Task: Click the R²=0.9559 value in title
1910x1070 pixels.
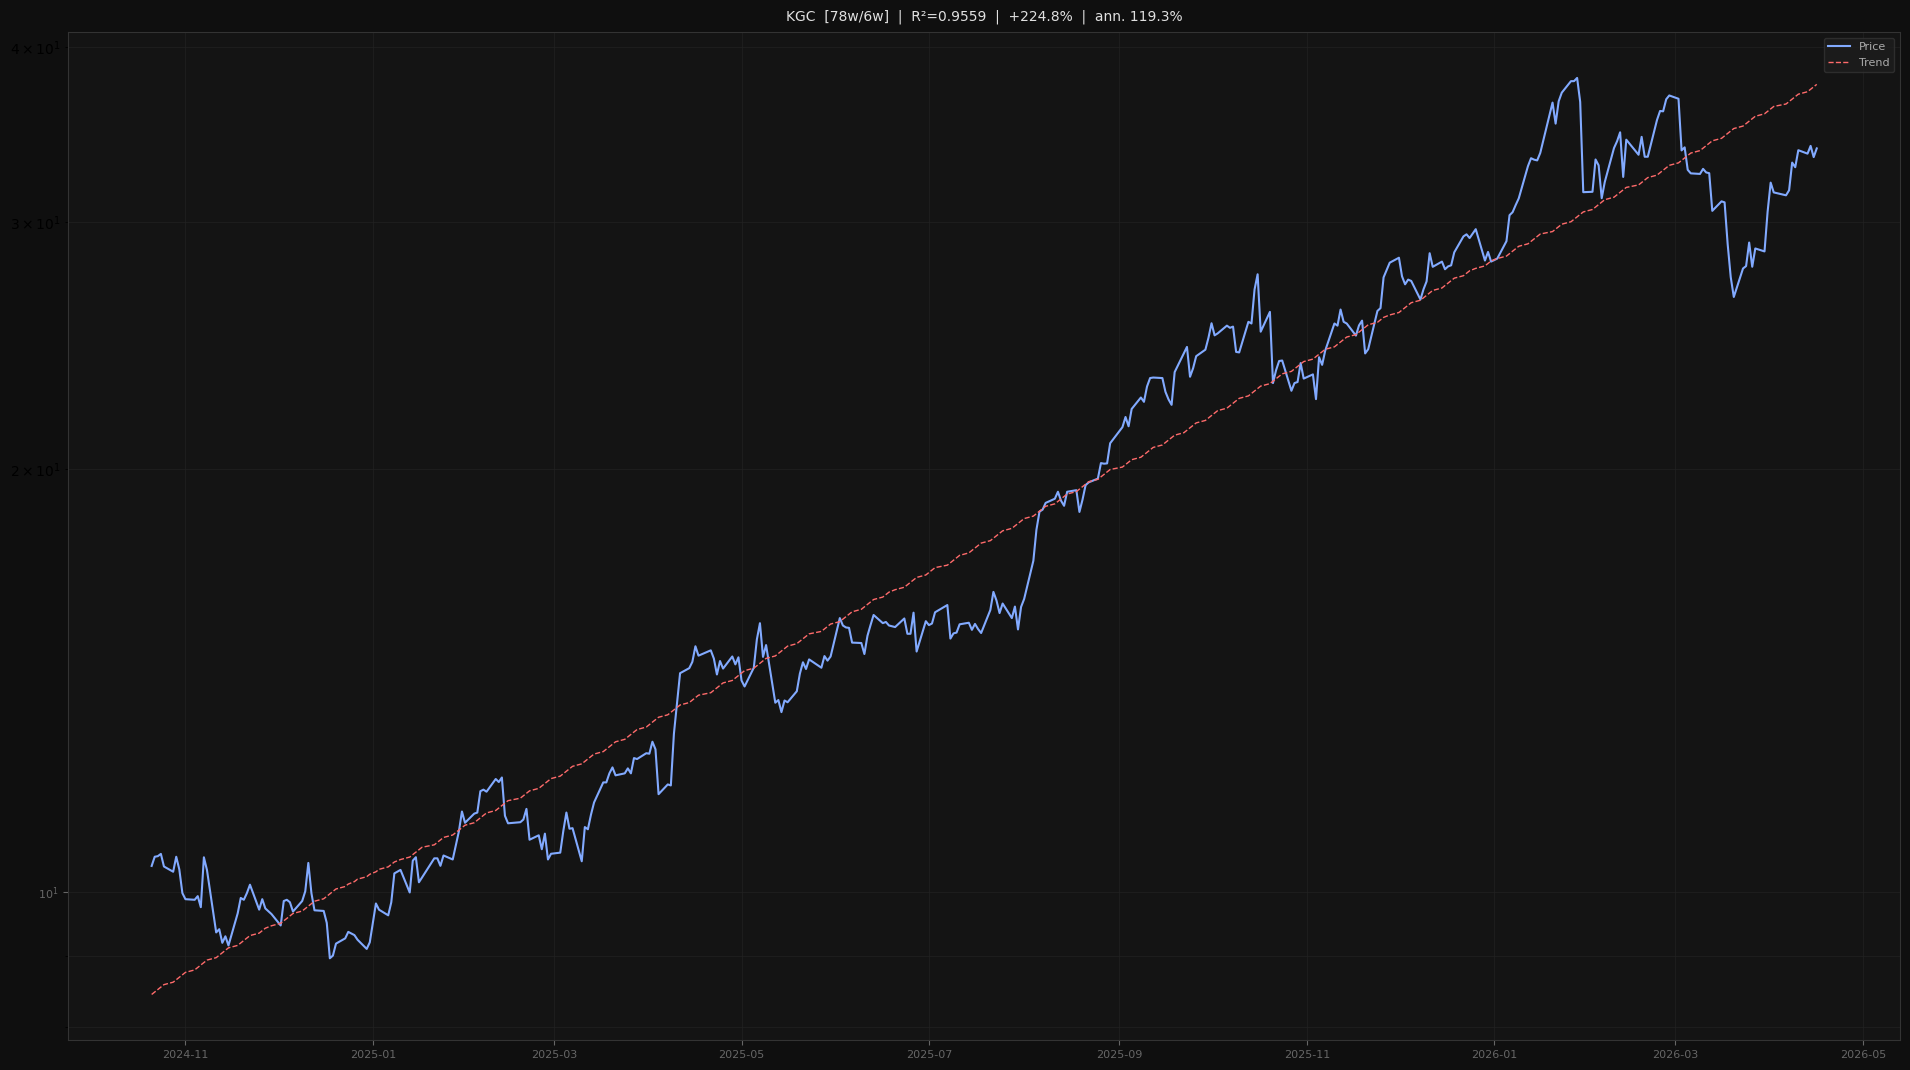Action: 948,17
